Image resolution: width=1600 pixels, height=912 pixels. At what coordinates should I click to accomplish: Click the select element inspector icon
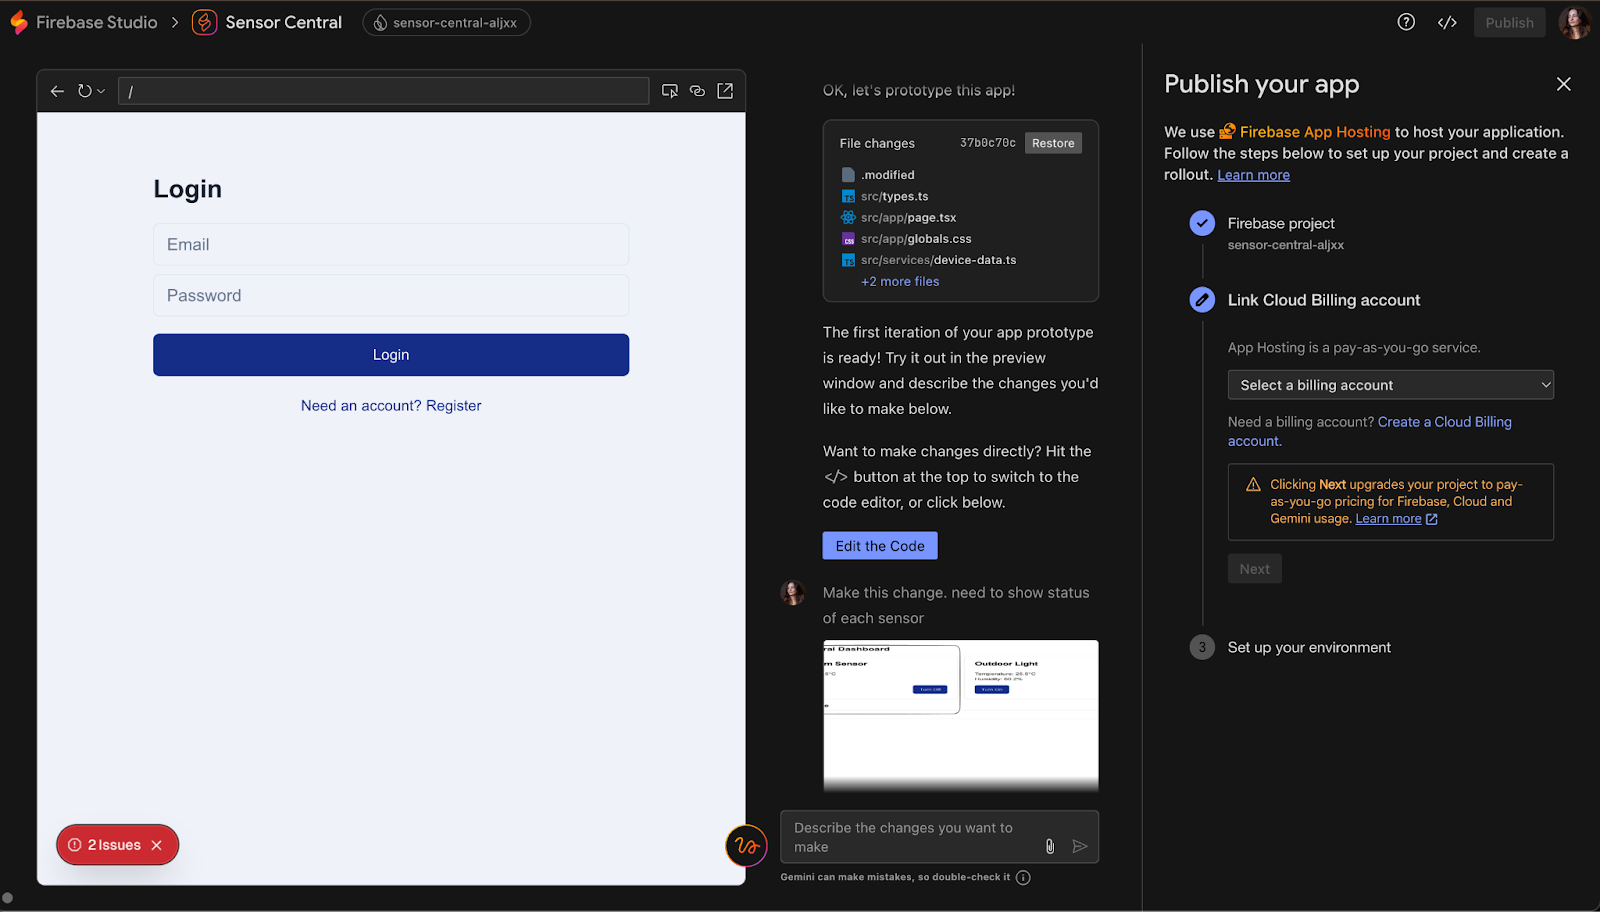tap(670, 91)
